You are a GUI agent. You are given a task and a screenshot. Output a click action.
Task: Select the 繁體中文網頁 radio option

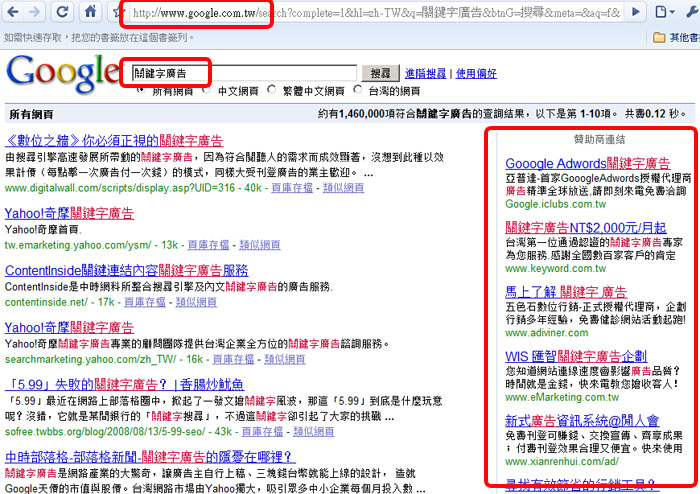click(x=271, y=89)
